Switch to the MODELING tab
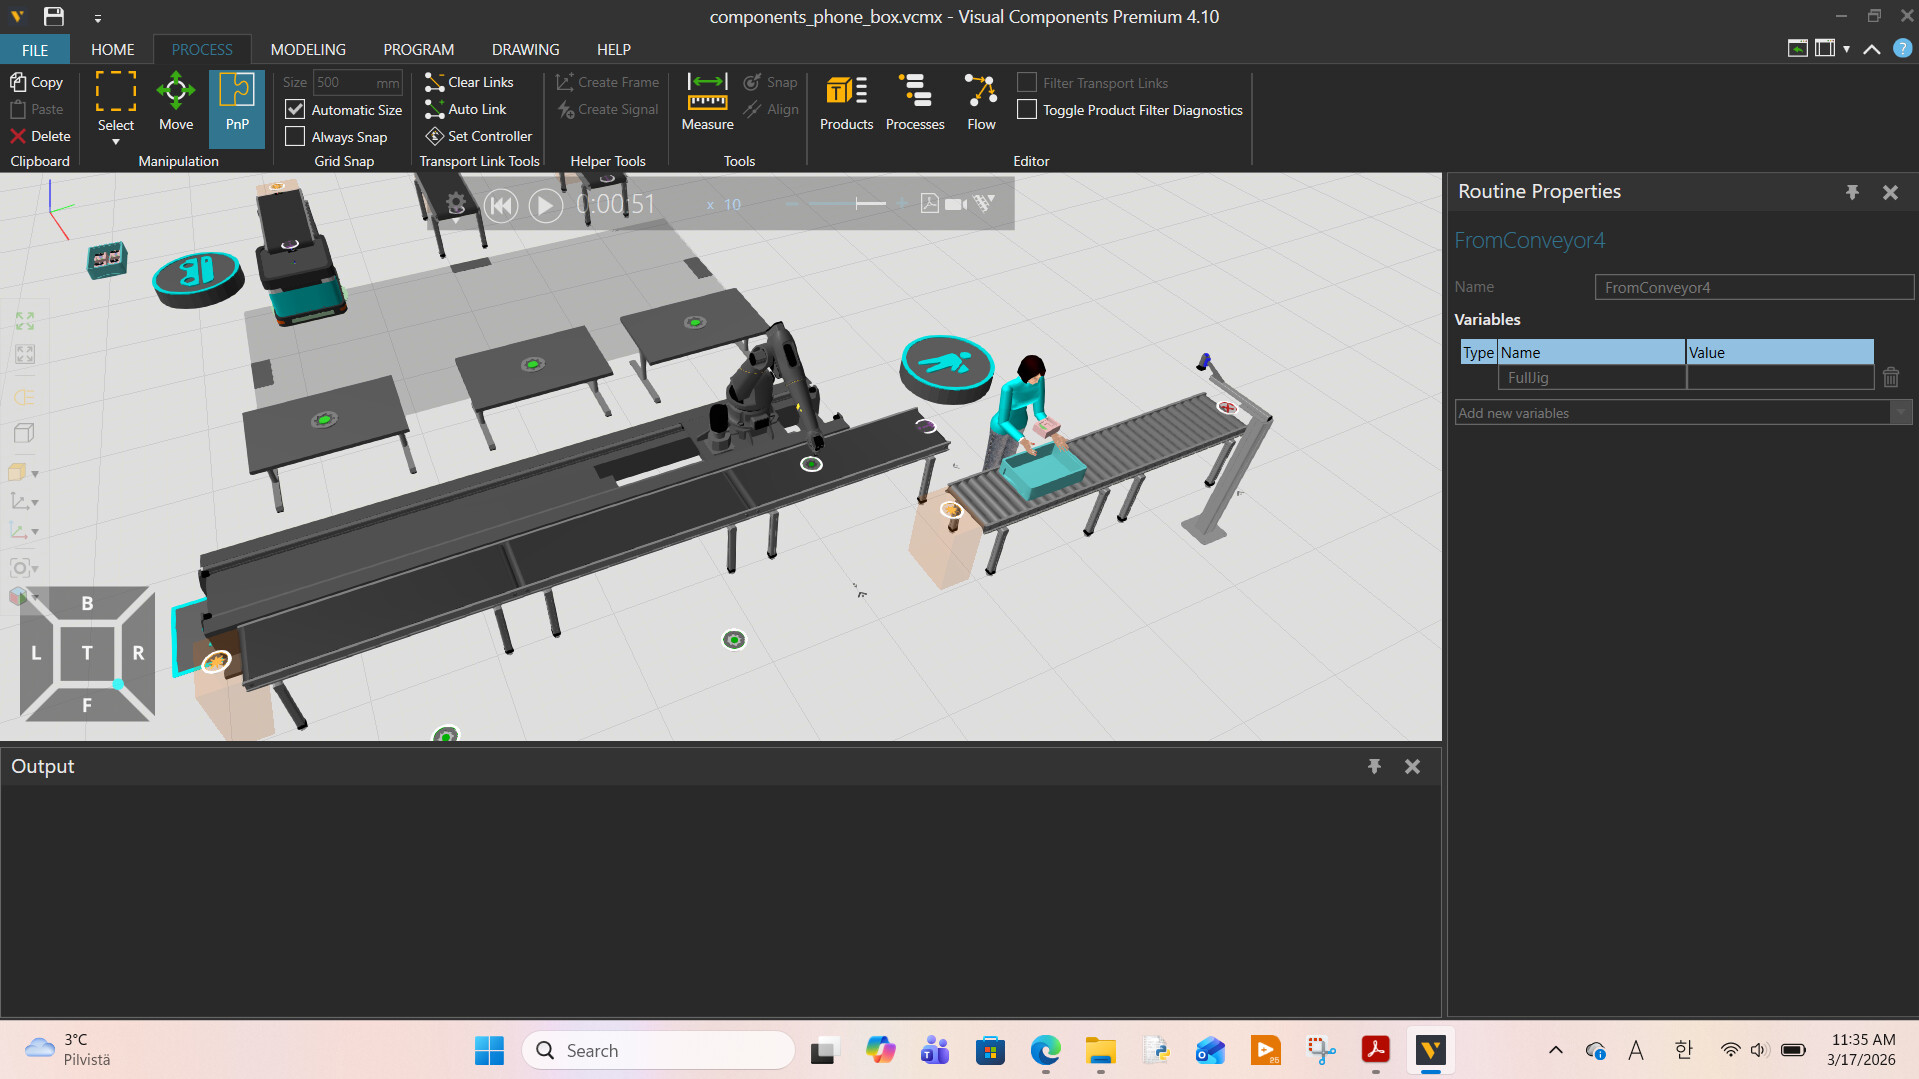The width and height of the screenshot is (1919, 1079). click(x=308, y=49)
